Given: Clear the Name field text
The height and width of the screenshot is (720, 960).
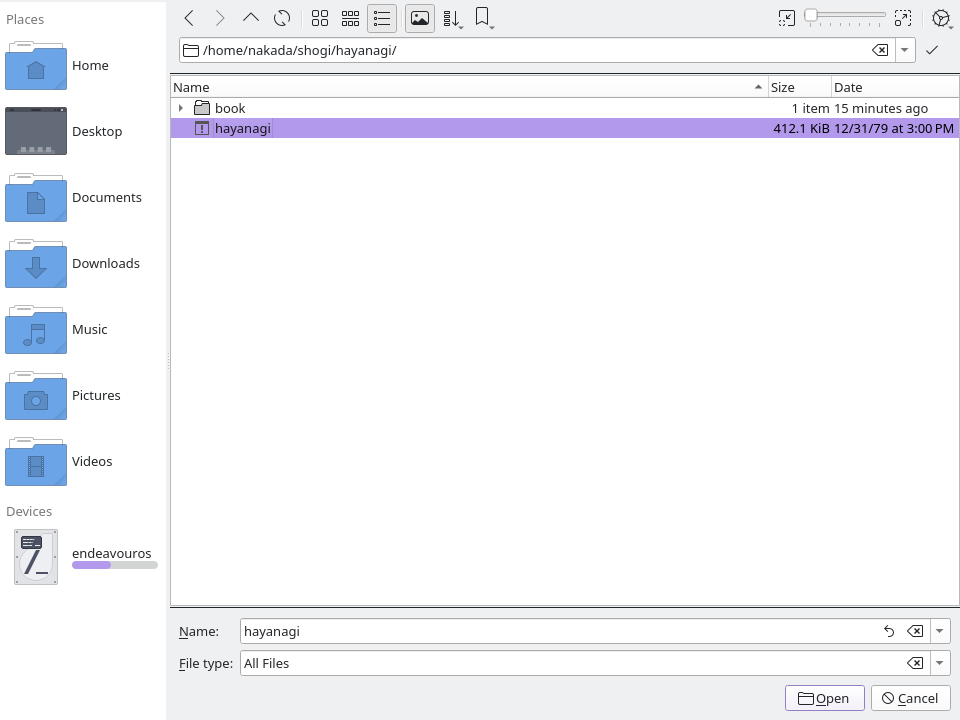Looking at the screenshot, I should click(x=915, y=631).
